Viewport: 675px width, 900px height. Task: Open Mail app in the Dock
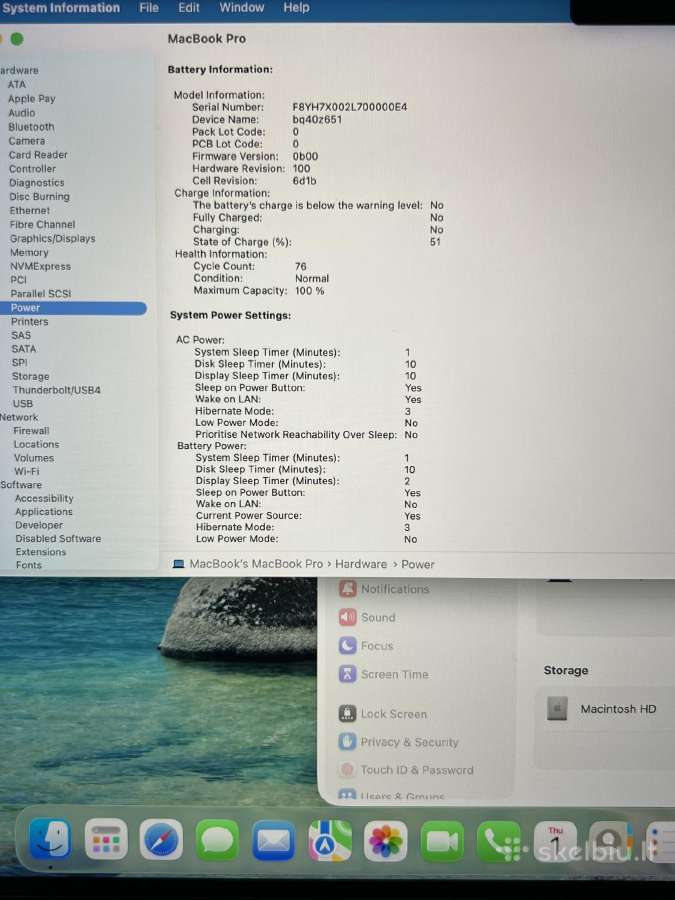point(273,841)
